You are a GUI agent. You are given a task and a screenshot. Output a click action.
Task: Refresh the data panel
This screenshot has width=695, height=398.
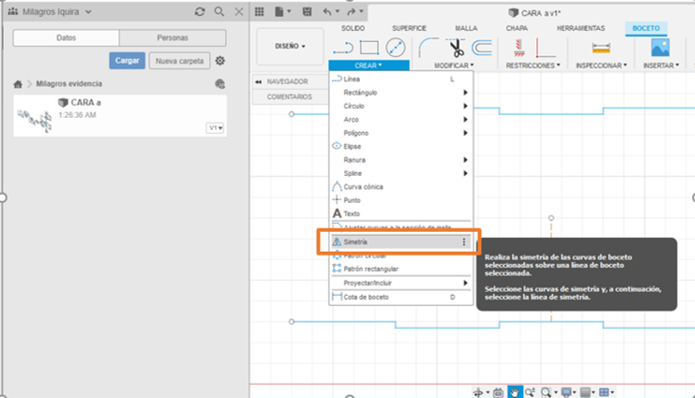coord(199,12)
